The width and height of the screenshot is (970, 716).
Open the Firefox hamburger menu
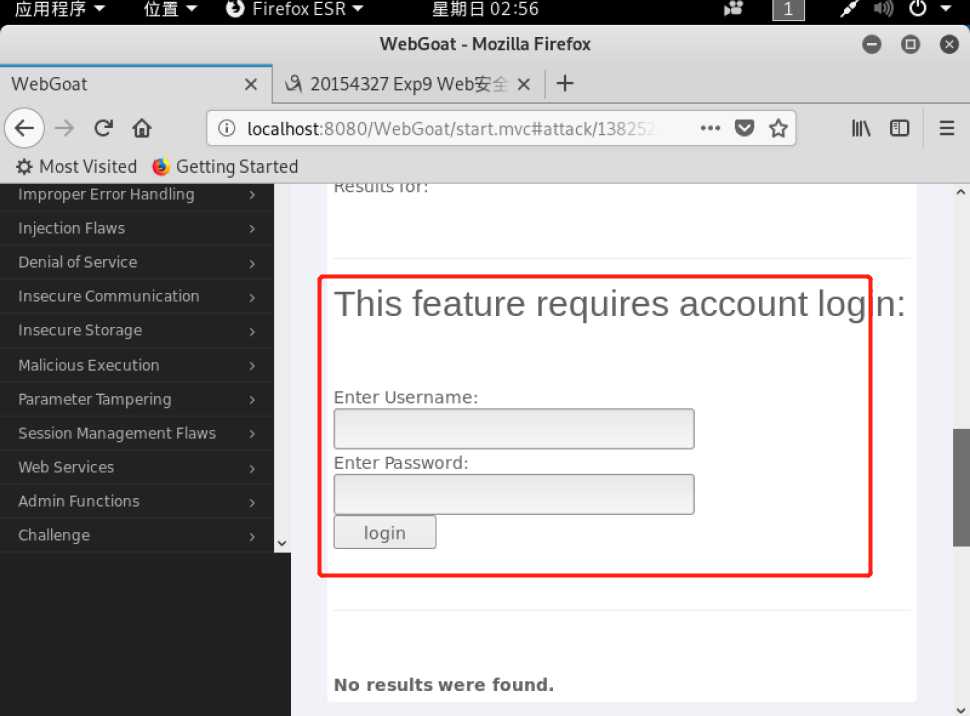click(946, 128)
